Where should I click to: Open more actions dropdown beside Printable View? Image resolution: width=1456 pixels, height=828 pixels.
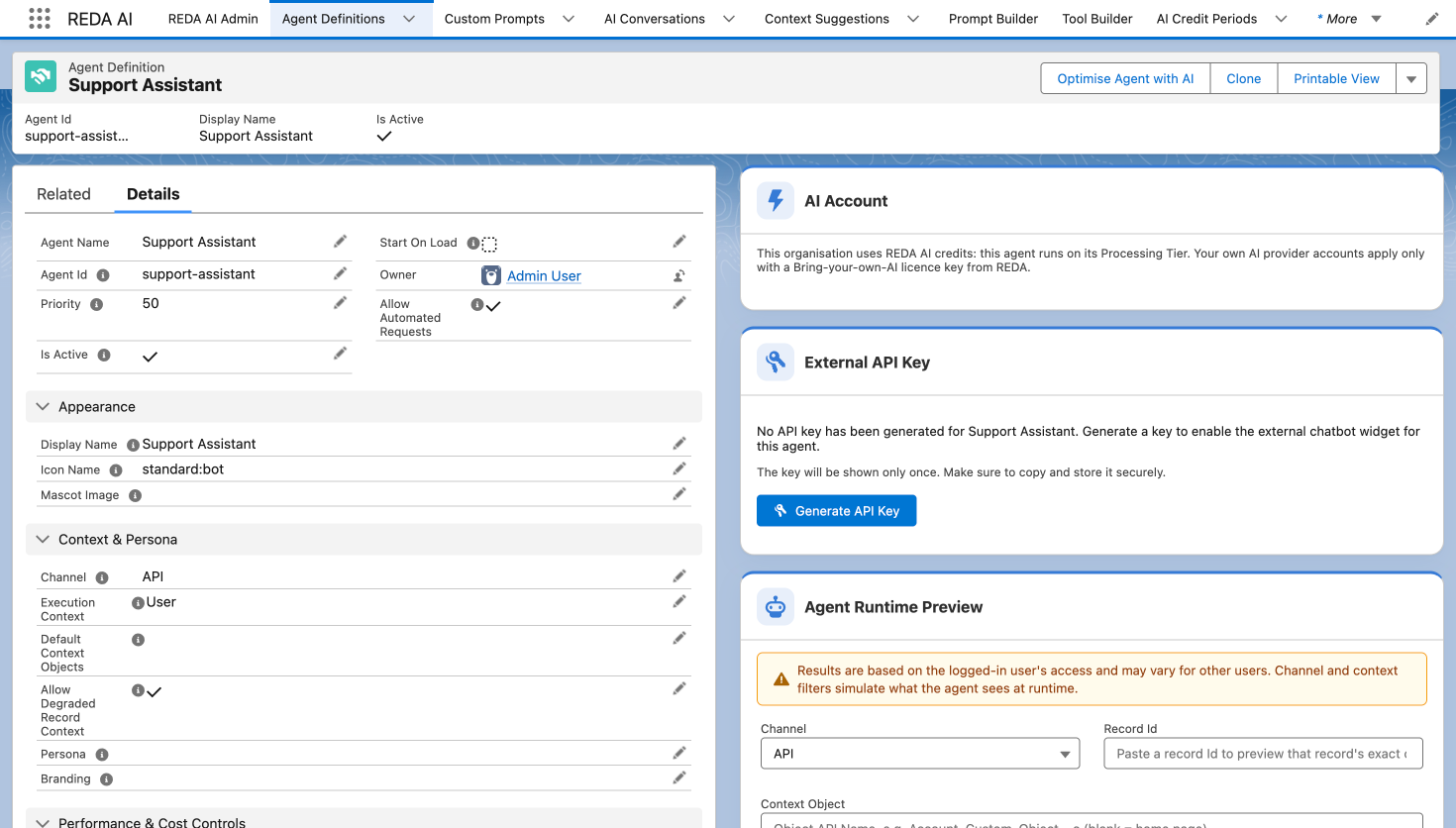click(1411, 79)
